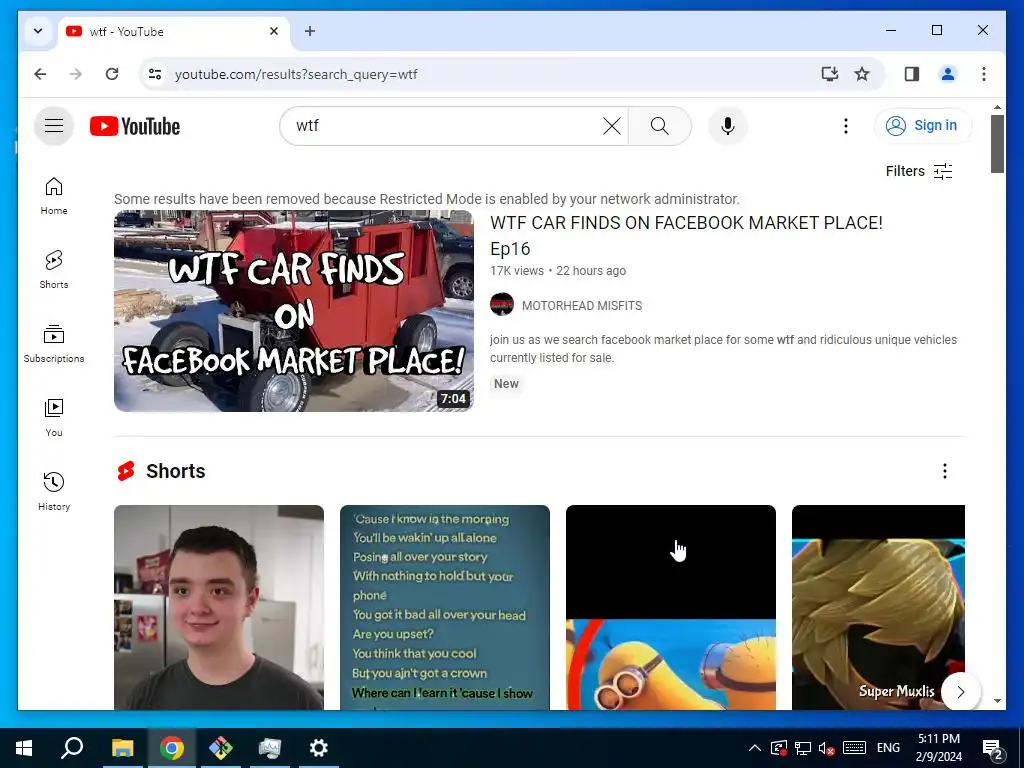Bookmark this page with the star
Screen dimensions: 1024x768
[x=862, y=74]
